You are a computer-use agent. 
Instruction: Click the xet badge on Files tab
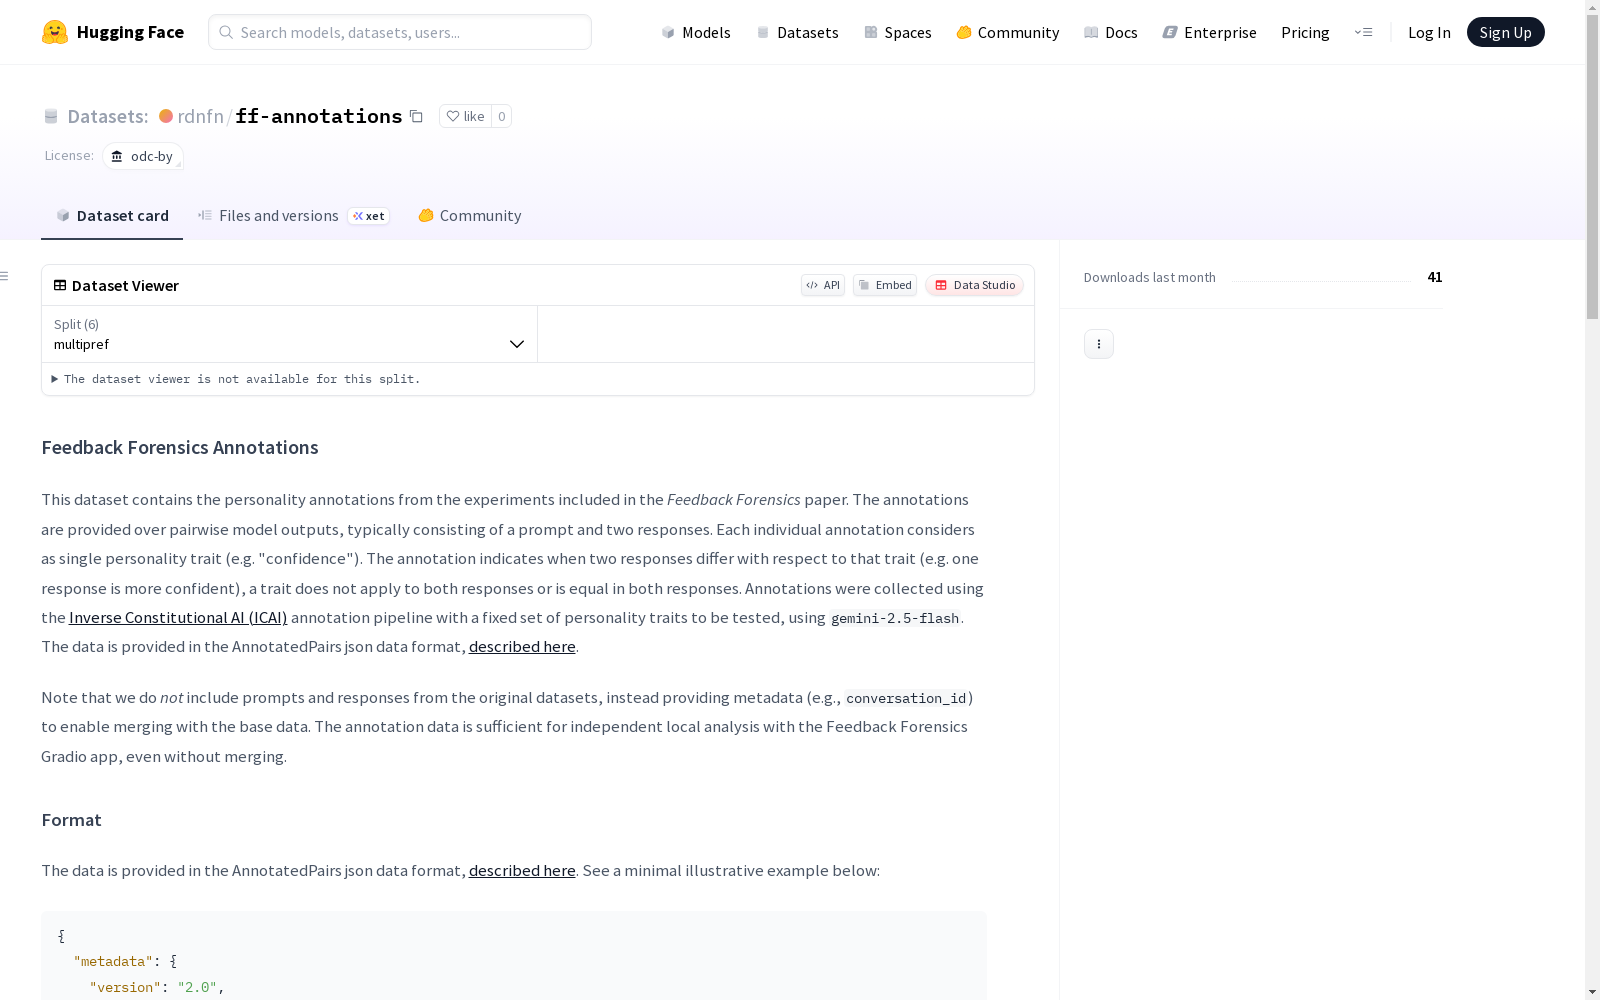[x=369, y=216]
